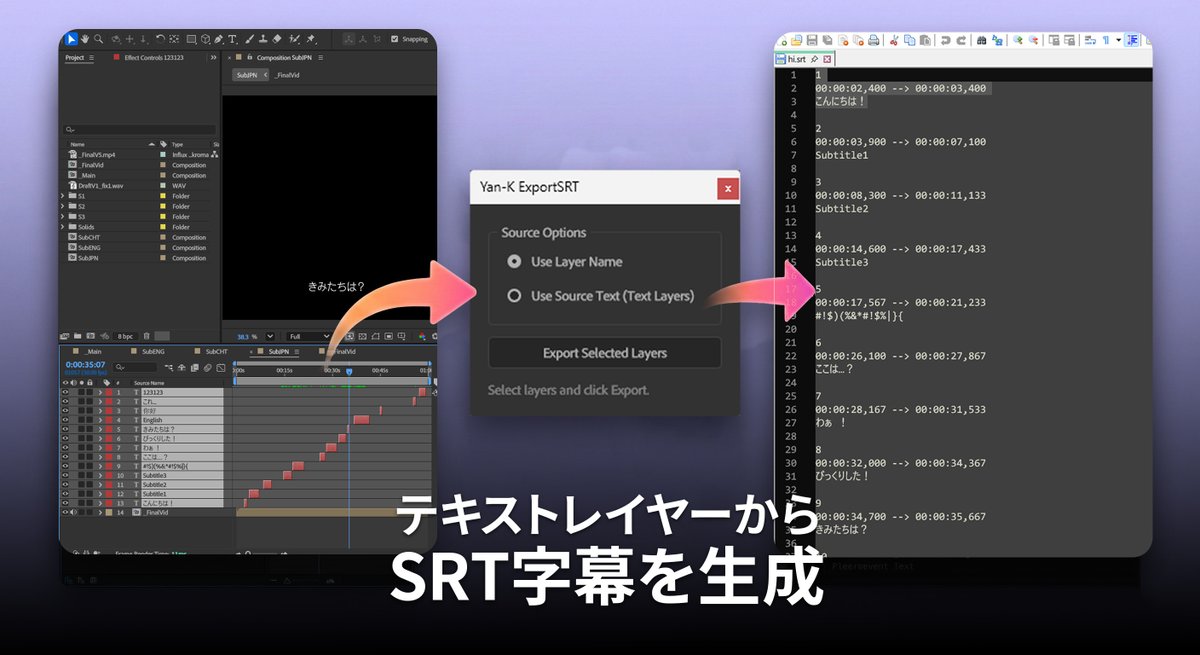Switch to the SubENG timeline tab
Screen dimensions: 1200x655
click(x=152, y=352)
